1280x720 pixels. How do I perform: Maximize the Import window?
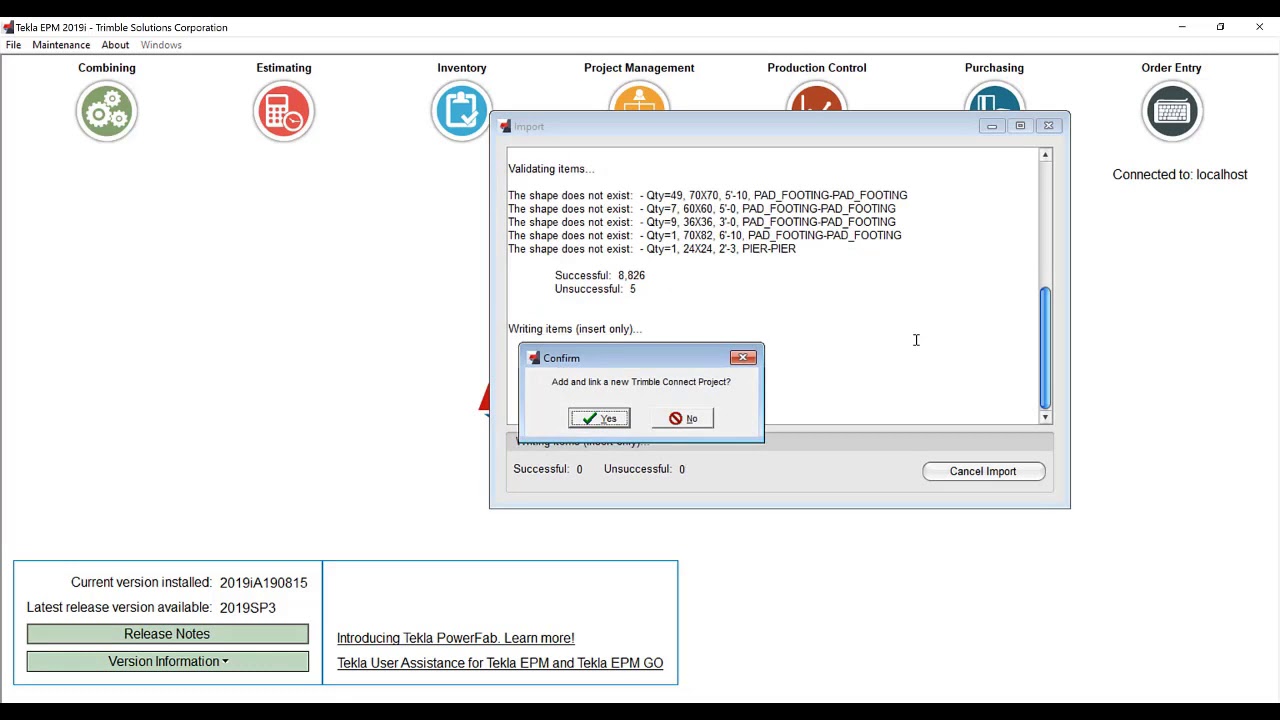[x=1020, y=126]
